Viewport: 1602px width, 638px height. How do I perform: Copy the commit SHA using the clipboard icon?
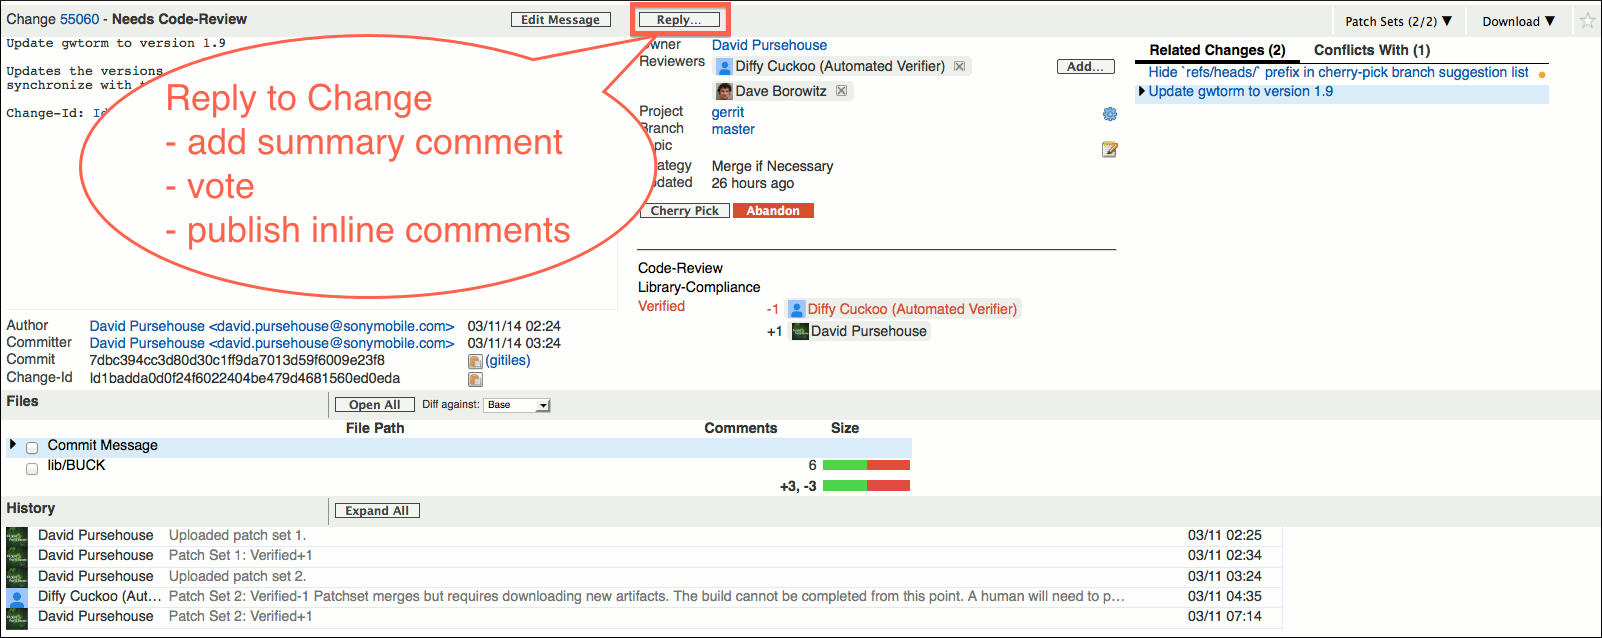pyautogui.click(x=475, y=361)
